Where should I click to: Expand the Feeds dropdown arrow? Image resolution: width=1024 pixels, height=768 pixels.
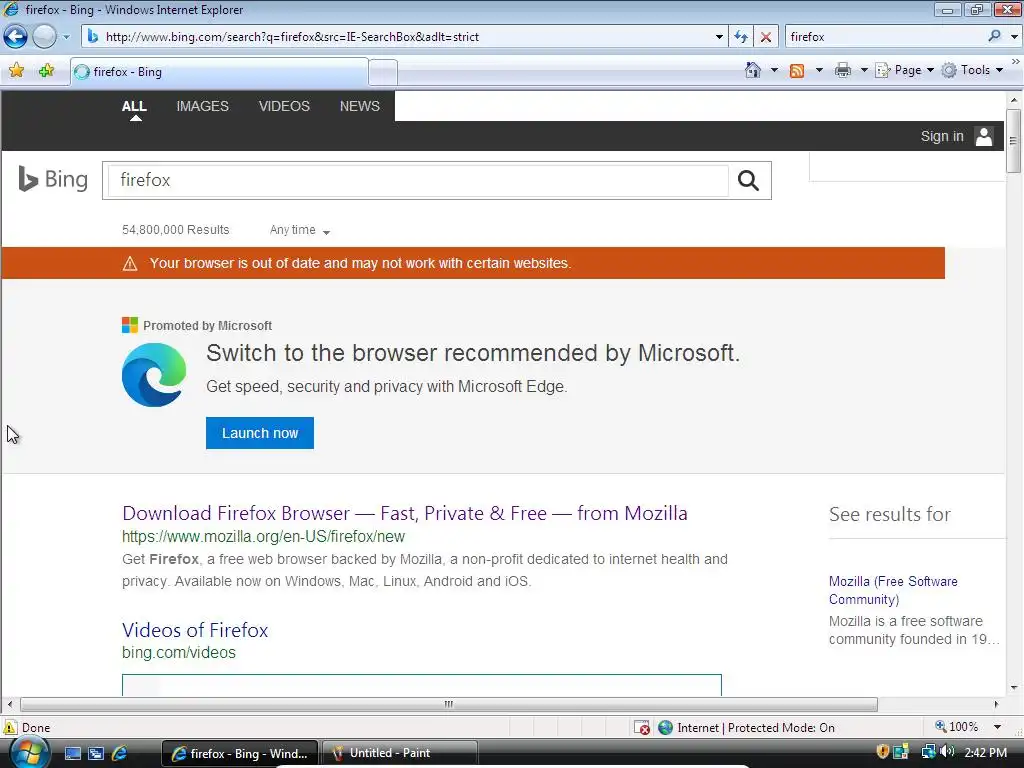coord(819,70)
